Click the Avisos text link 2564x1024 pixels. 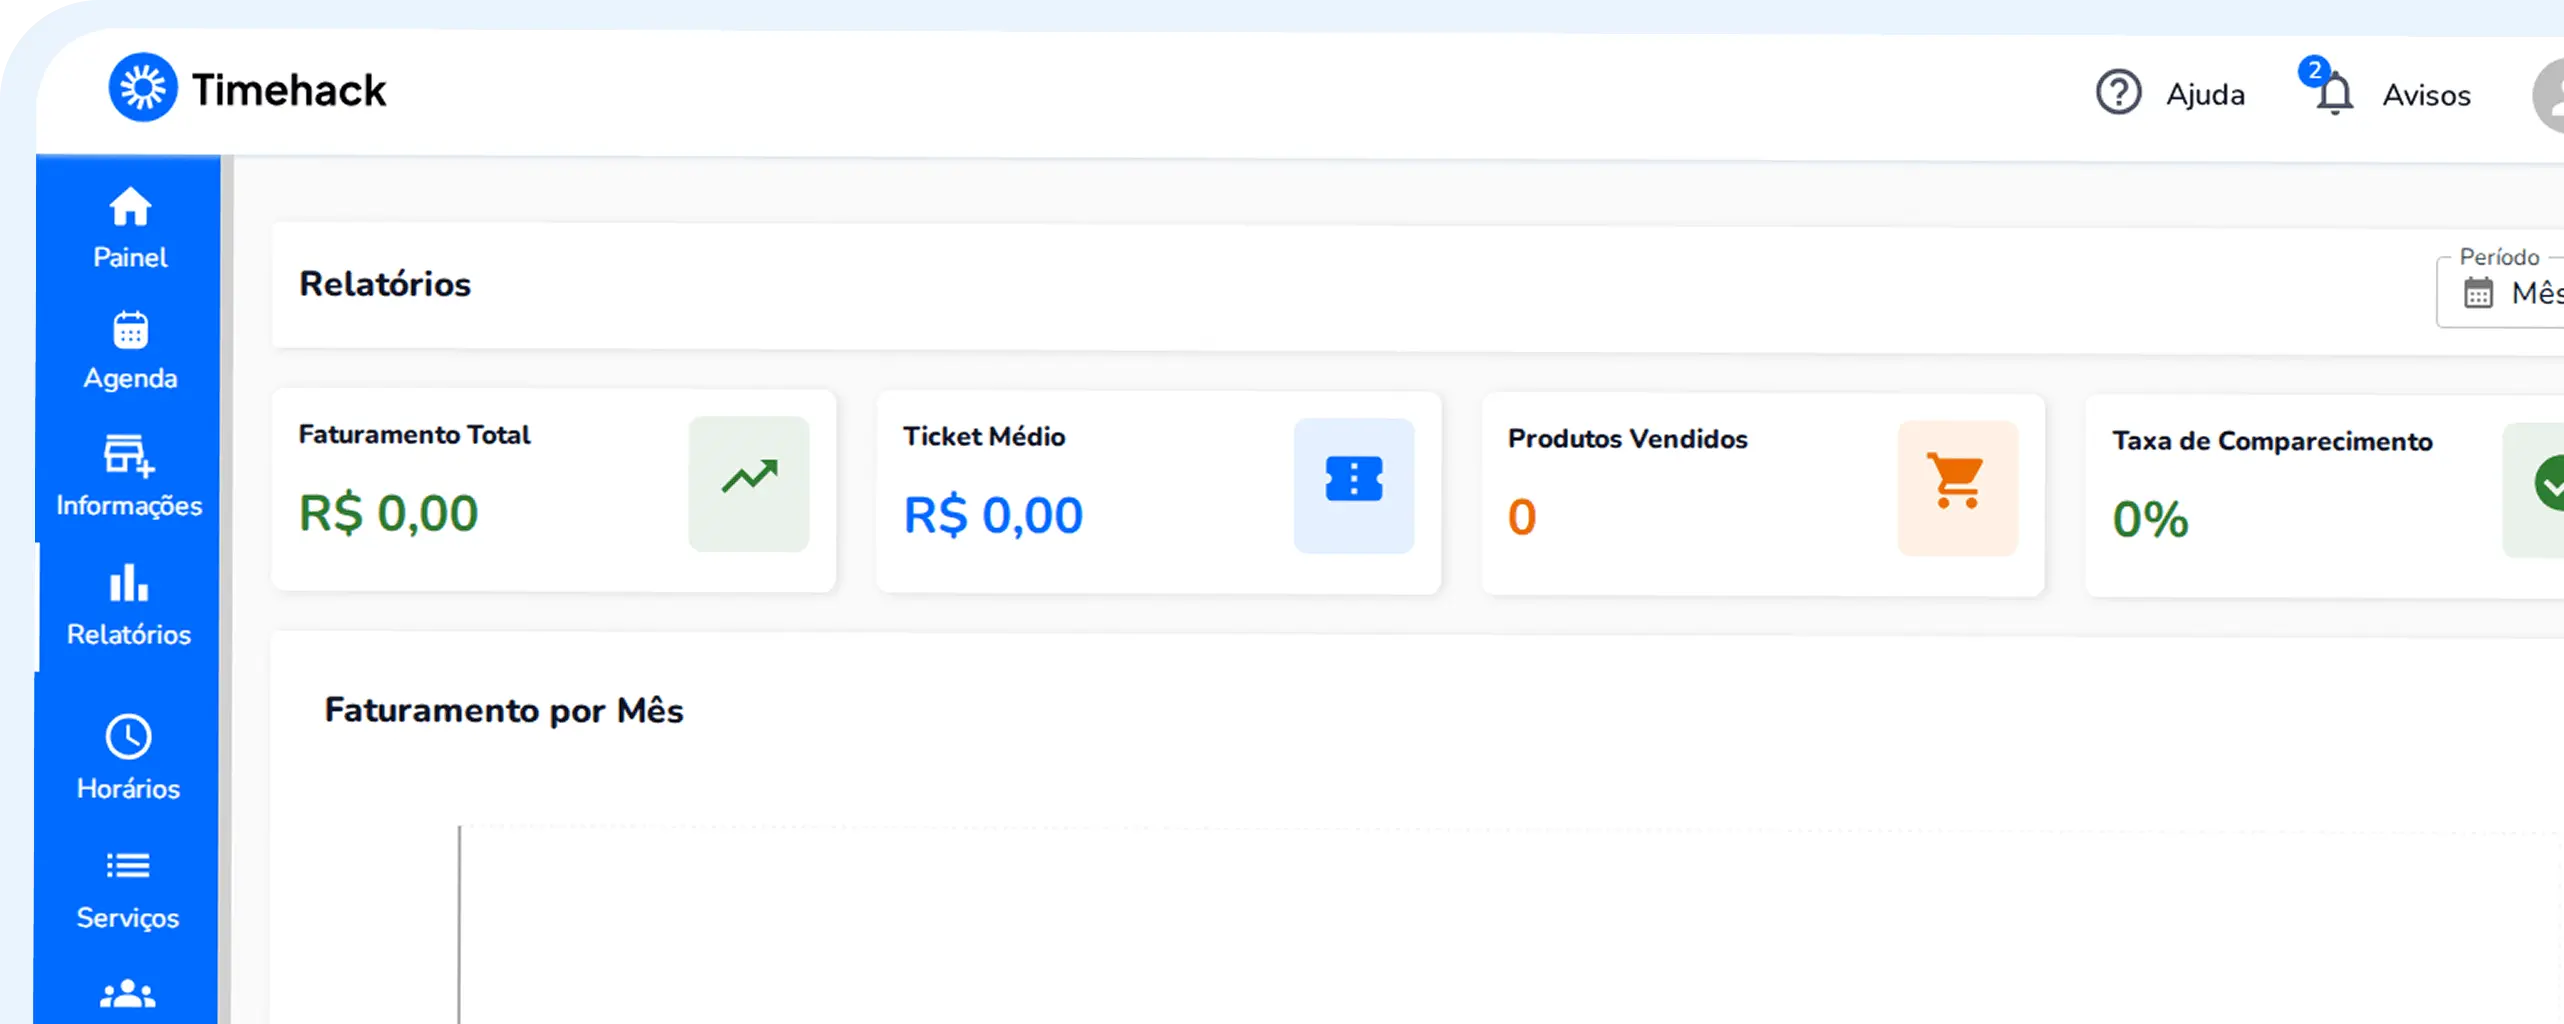point(2426,96)
